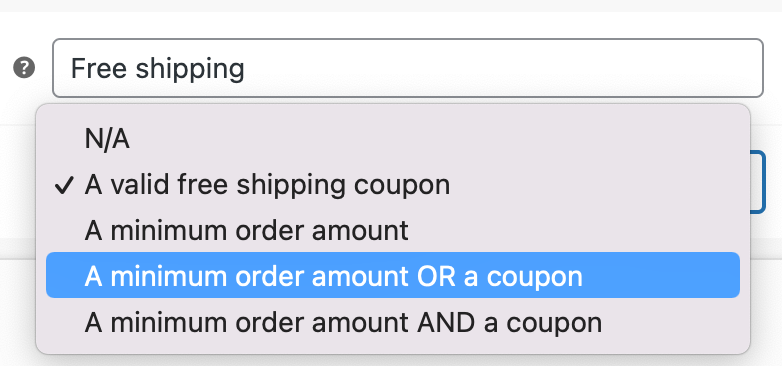782x366 pixels.
Task: Click the checkmark beside valid free shipping coupon
Action: (64, 186)
